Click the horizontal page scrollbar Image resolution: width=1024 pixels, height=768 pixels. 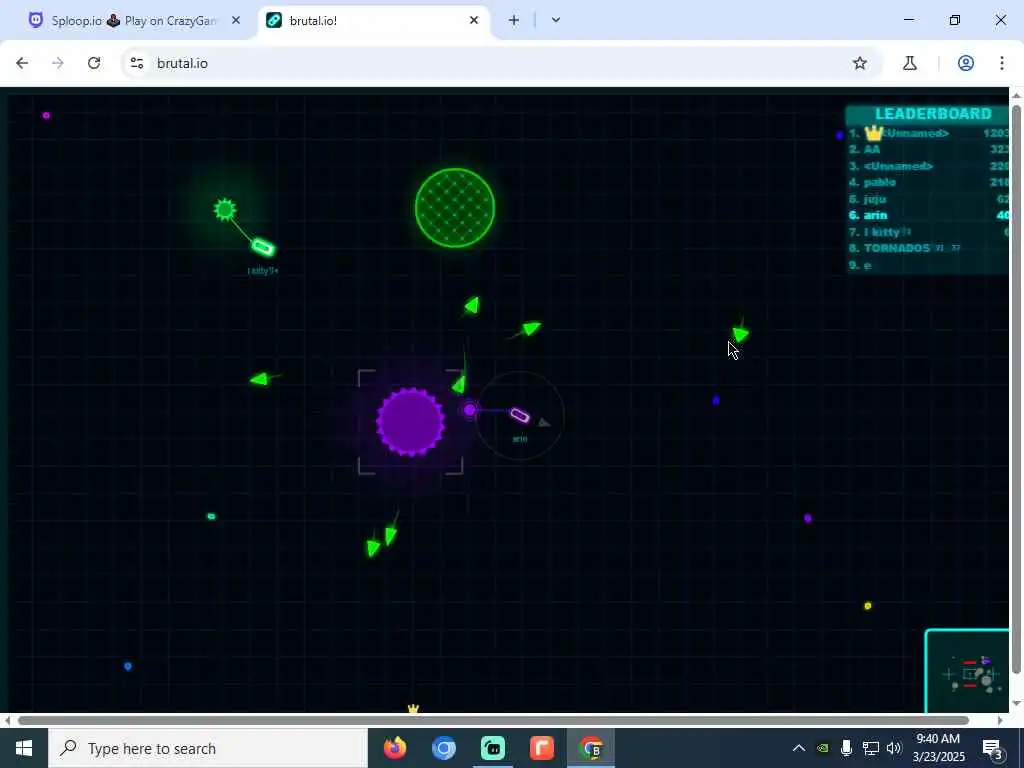click(x=493, y=720)
